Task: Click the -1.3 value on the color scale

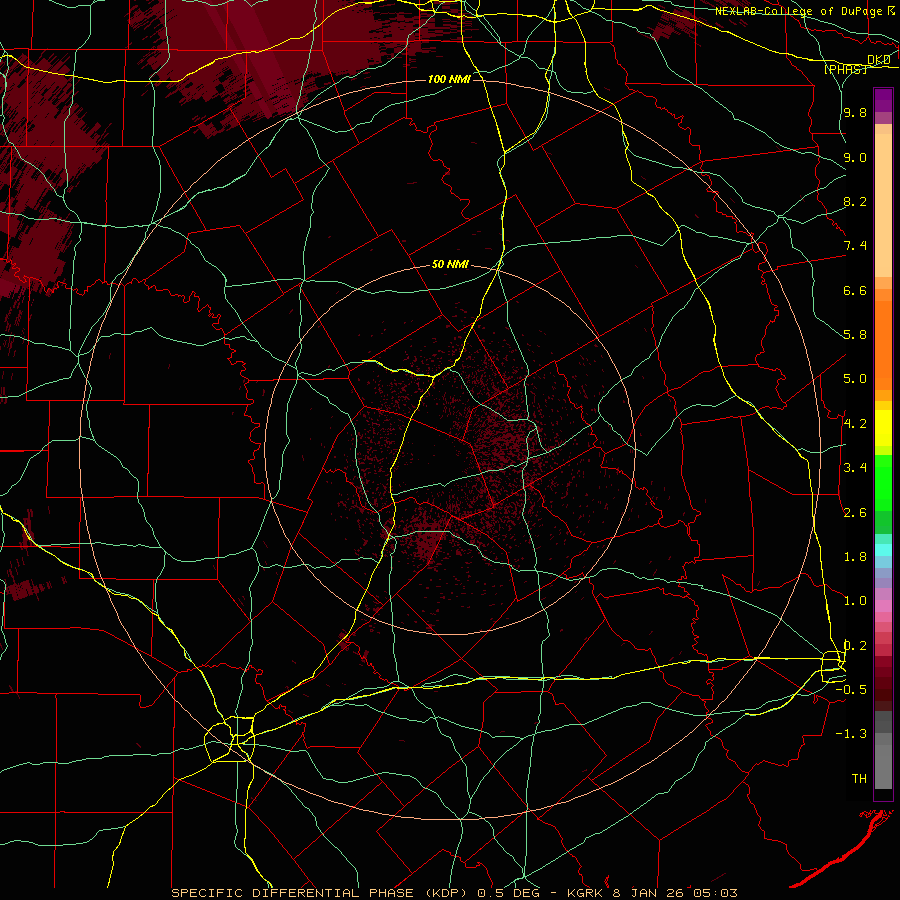Action: tap(851, 734)
